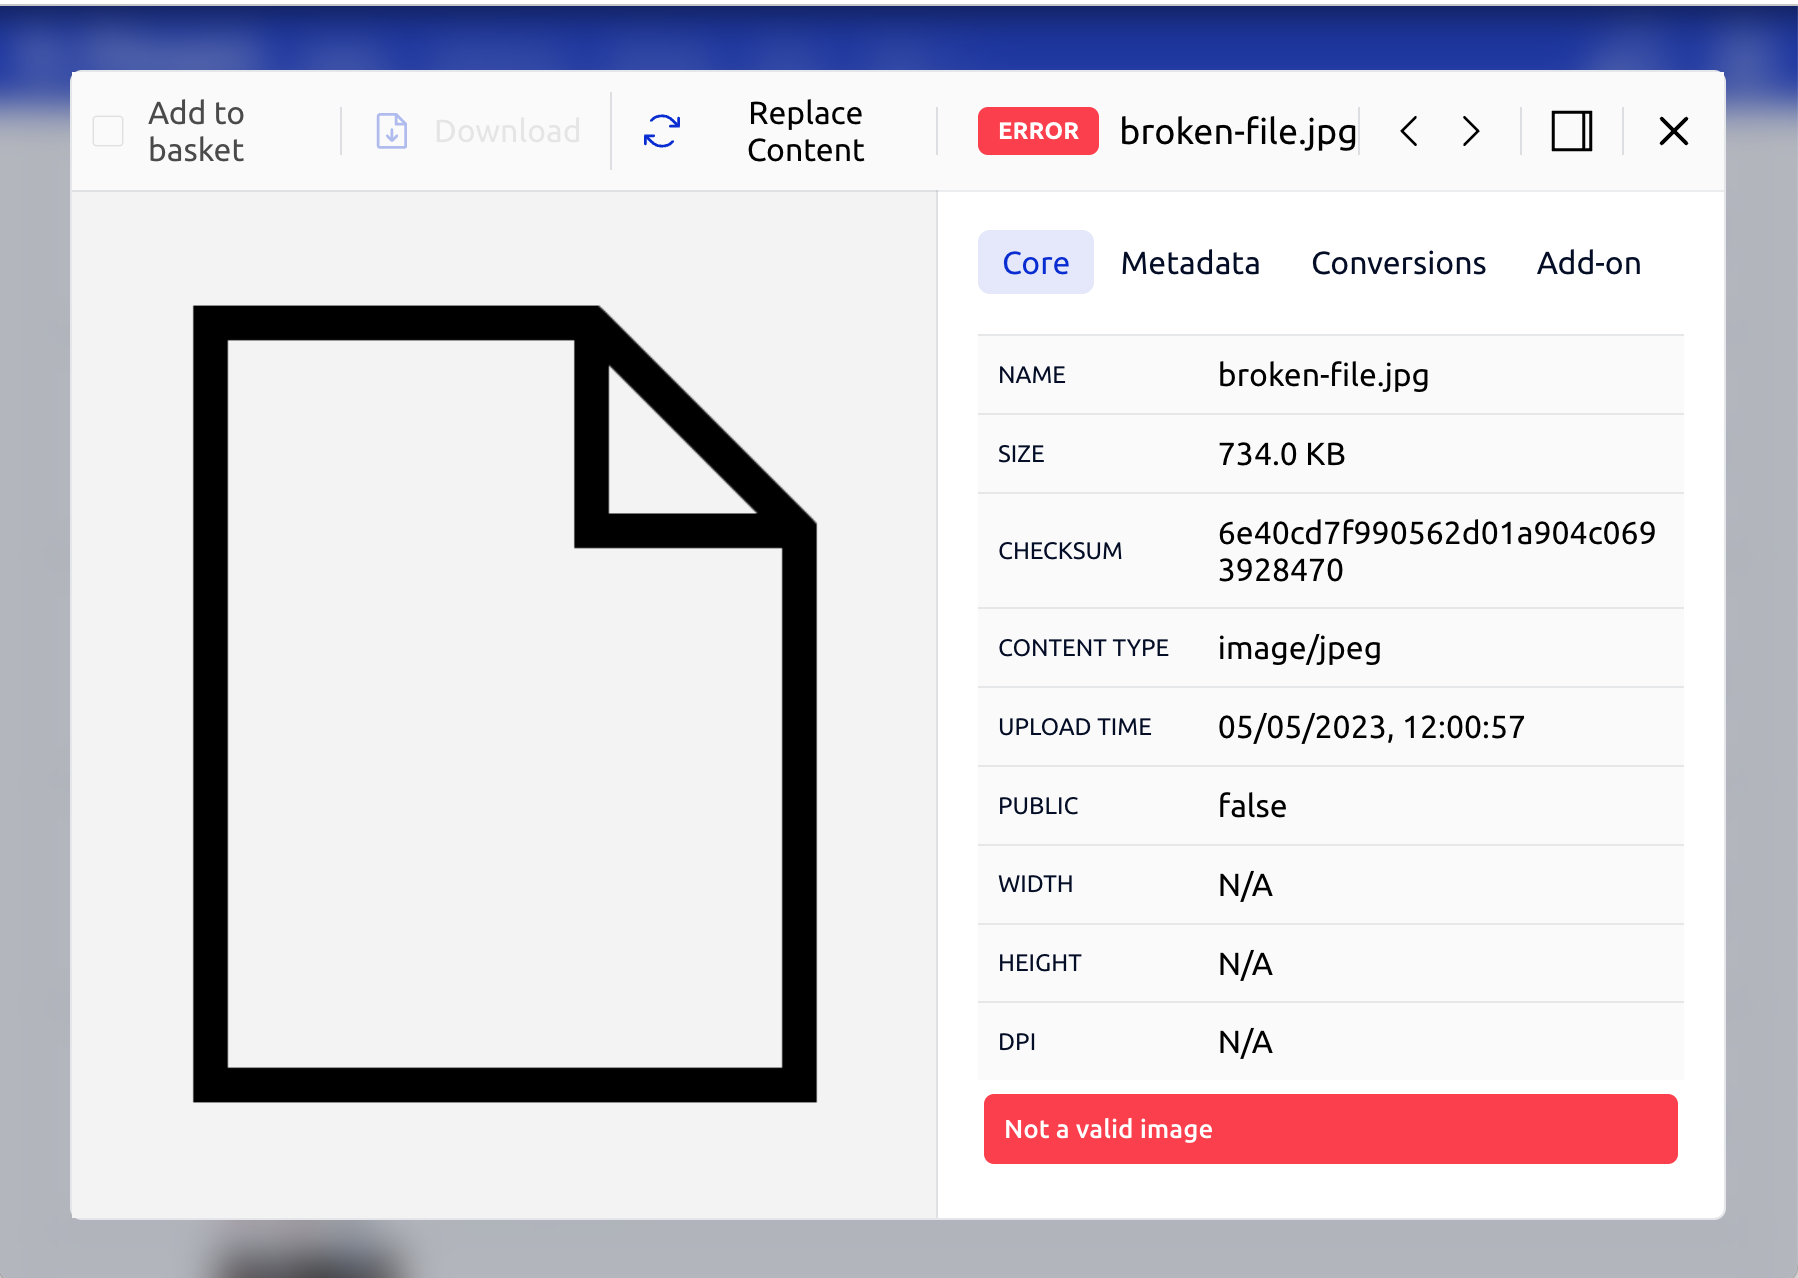This screenshot has height=1278, width=1798.
Task: Show the Conversions tab
Action: pyautogui.click(x=1398, y=263)
